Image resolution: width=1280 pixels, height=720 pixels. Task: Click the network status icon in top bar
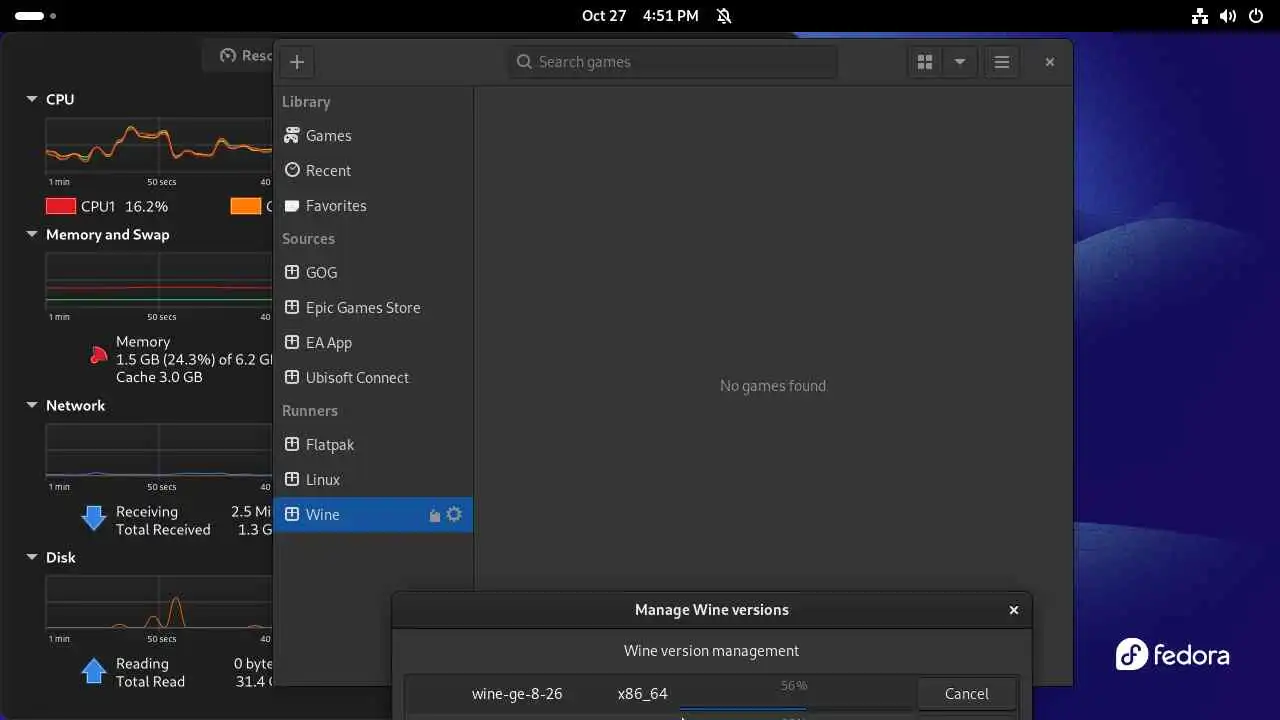(1200, 16)
